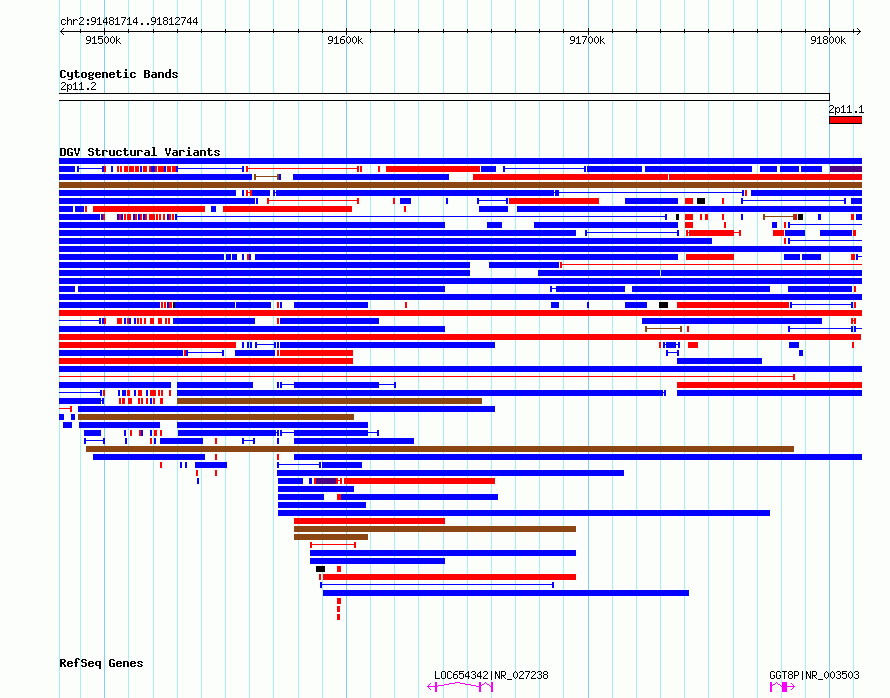This screenshot has width=890, height=698.
Task: Click the small purple segment left of the 91600k gridline
Action: coord(326,481)
